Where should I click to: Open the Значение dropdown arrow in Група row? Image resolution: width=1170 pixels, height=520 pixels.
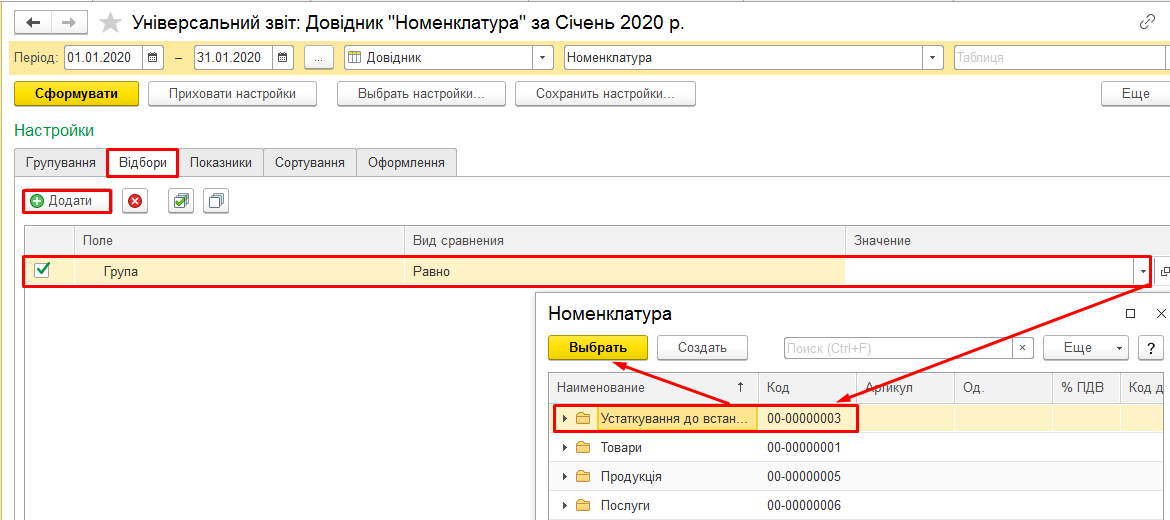click(1144, 272)
